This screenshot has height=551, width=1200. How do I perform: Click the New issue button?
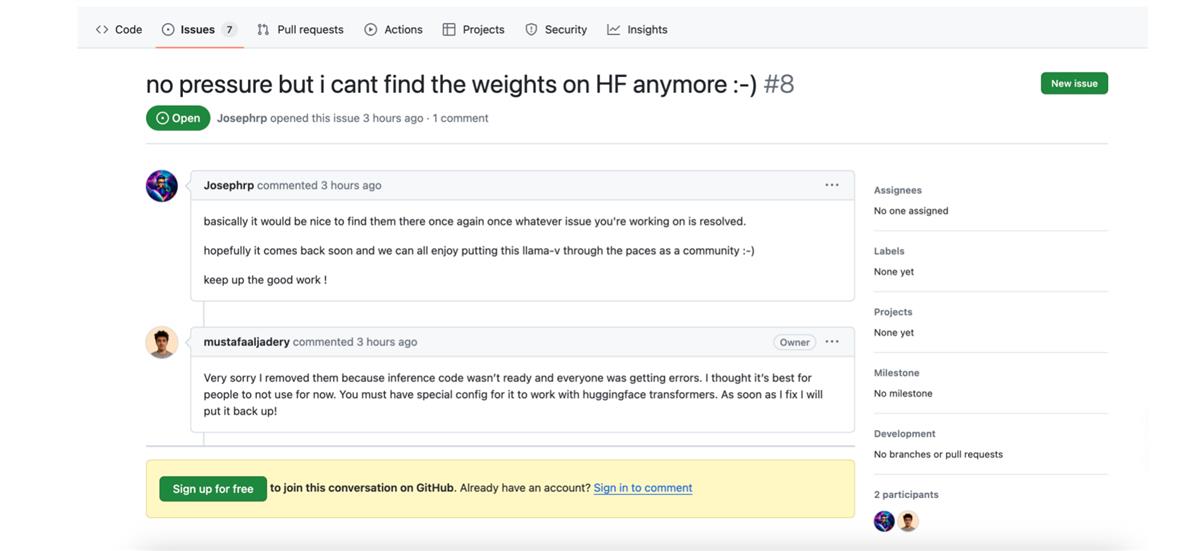click(1074, 84)
